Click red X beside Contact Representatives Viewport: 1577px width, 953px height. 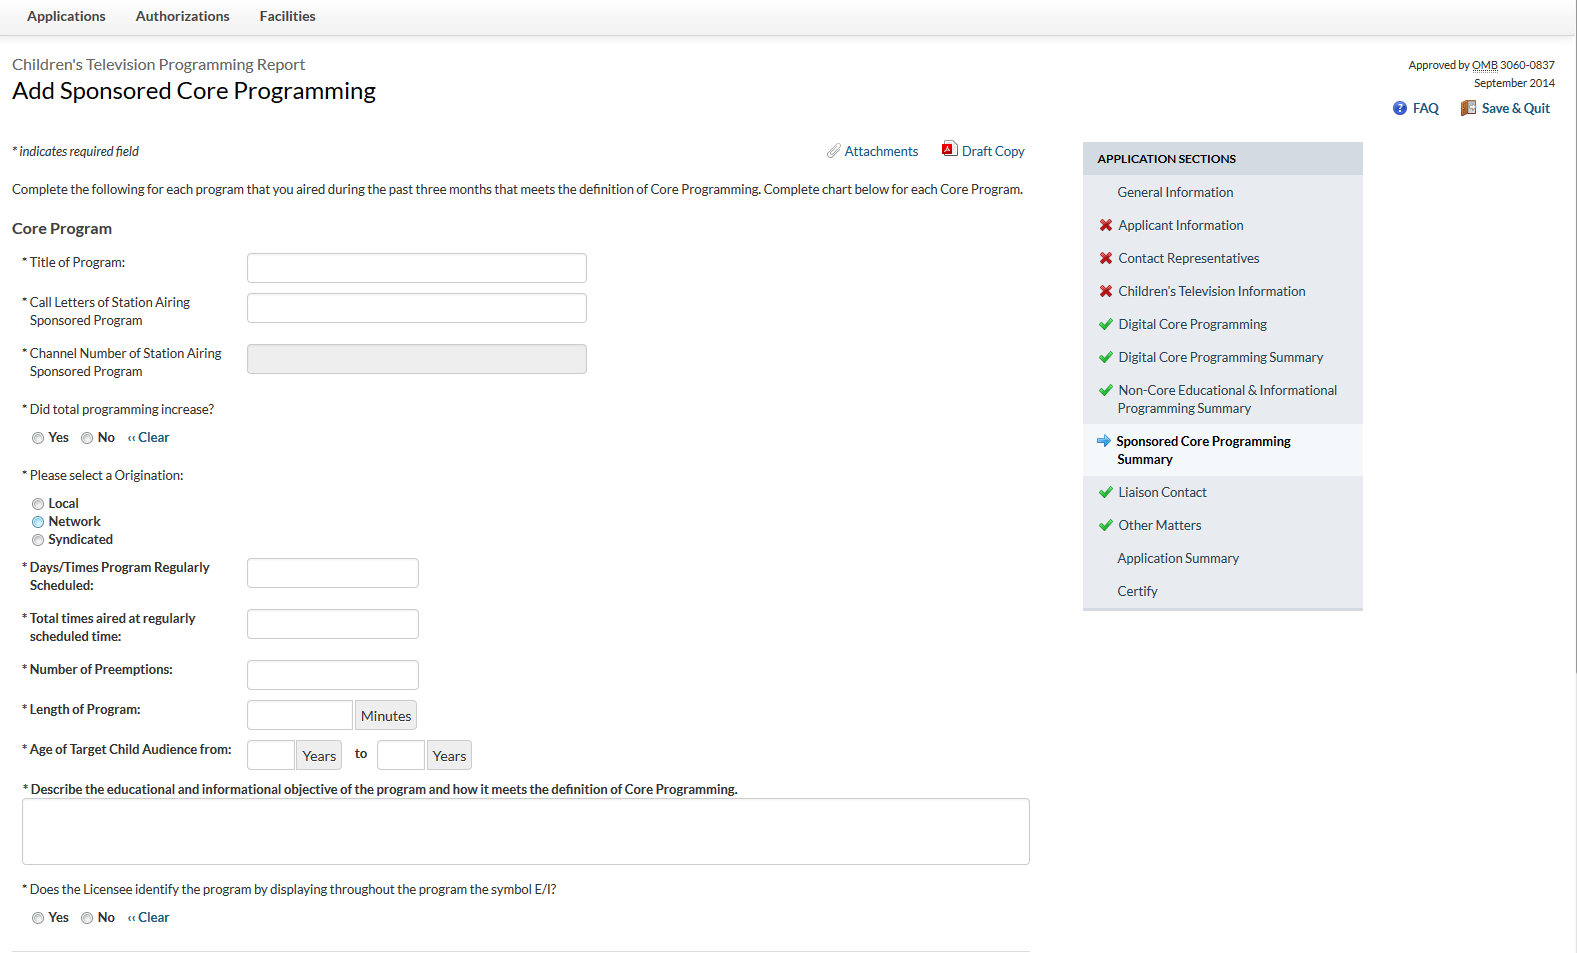tap(1106, 258)
